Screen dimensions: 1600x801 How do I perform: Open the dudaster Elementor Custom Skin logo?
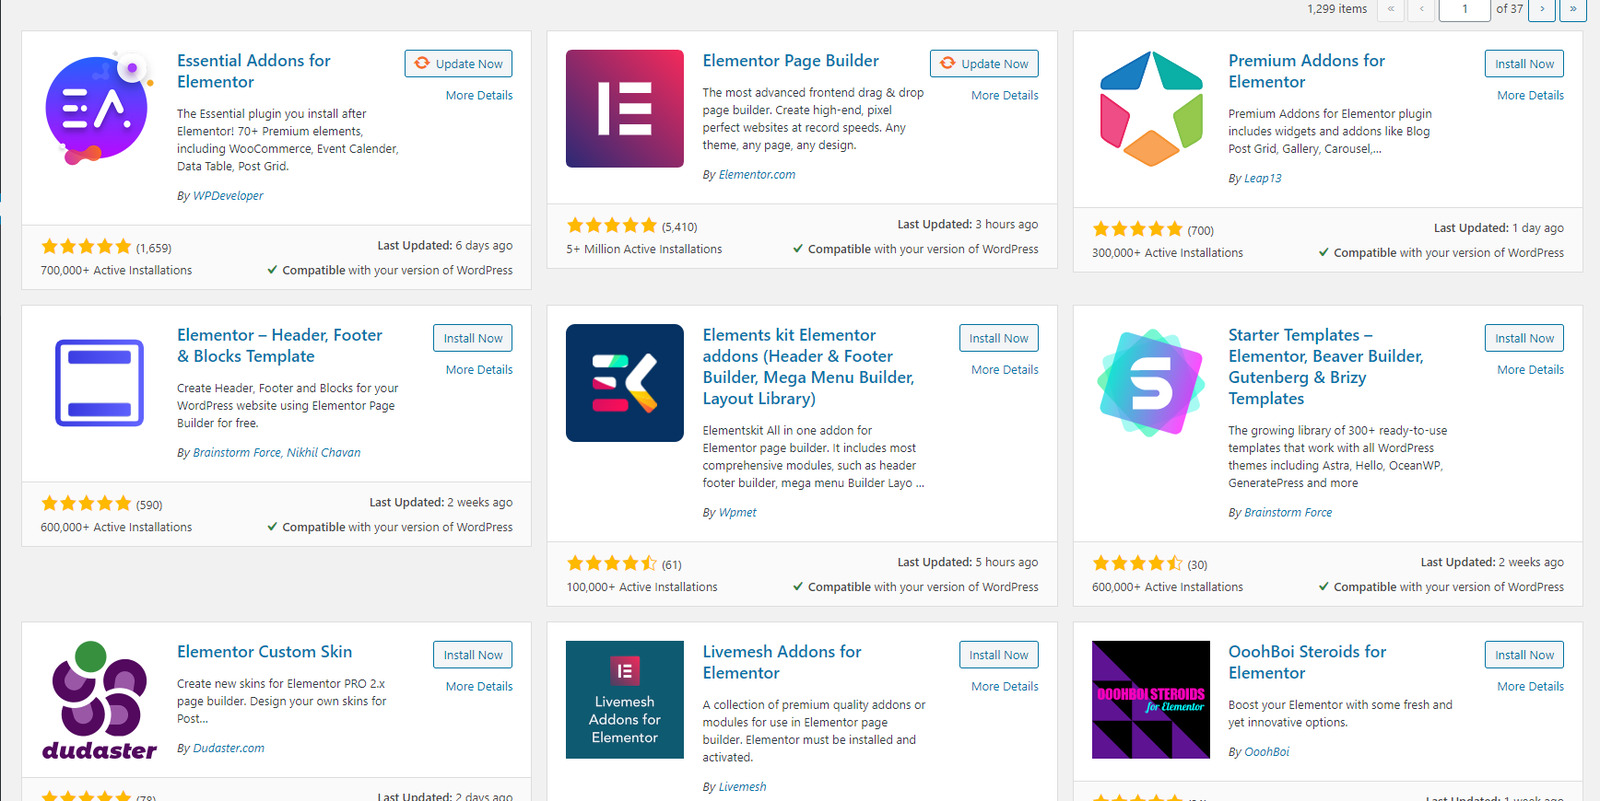pyautogui.click(x=99, y=700)
